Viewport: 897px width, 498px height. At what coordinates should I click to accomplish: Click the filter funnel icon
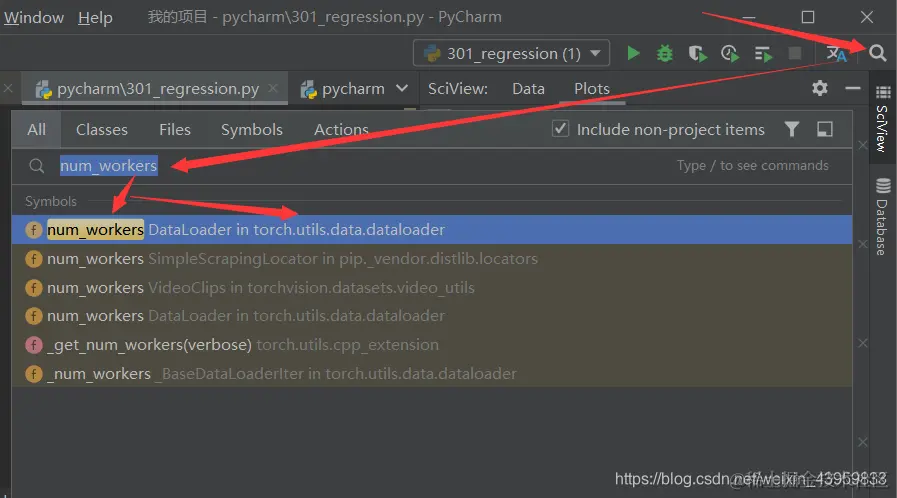point(792,129)
